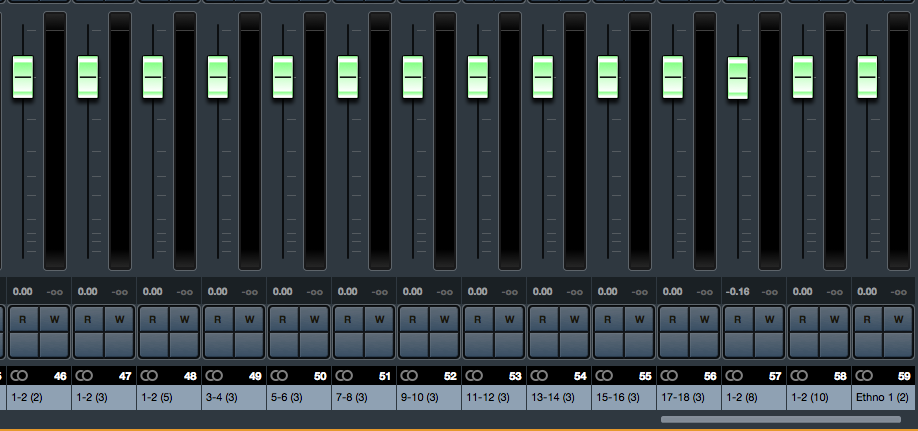The height and width of the screenshot is (431, 918).
Task: Click the stereo icon on channel 47
Action: pos(84,376)
